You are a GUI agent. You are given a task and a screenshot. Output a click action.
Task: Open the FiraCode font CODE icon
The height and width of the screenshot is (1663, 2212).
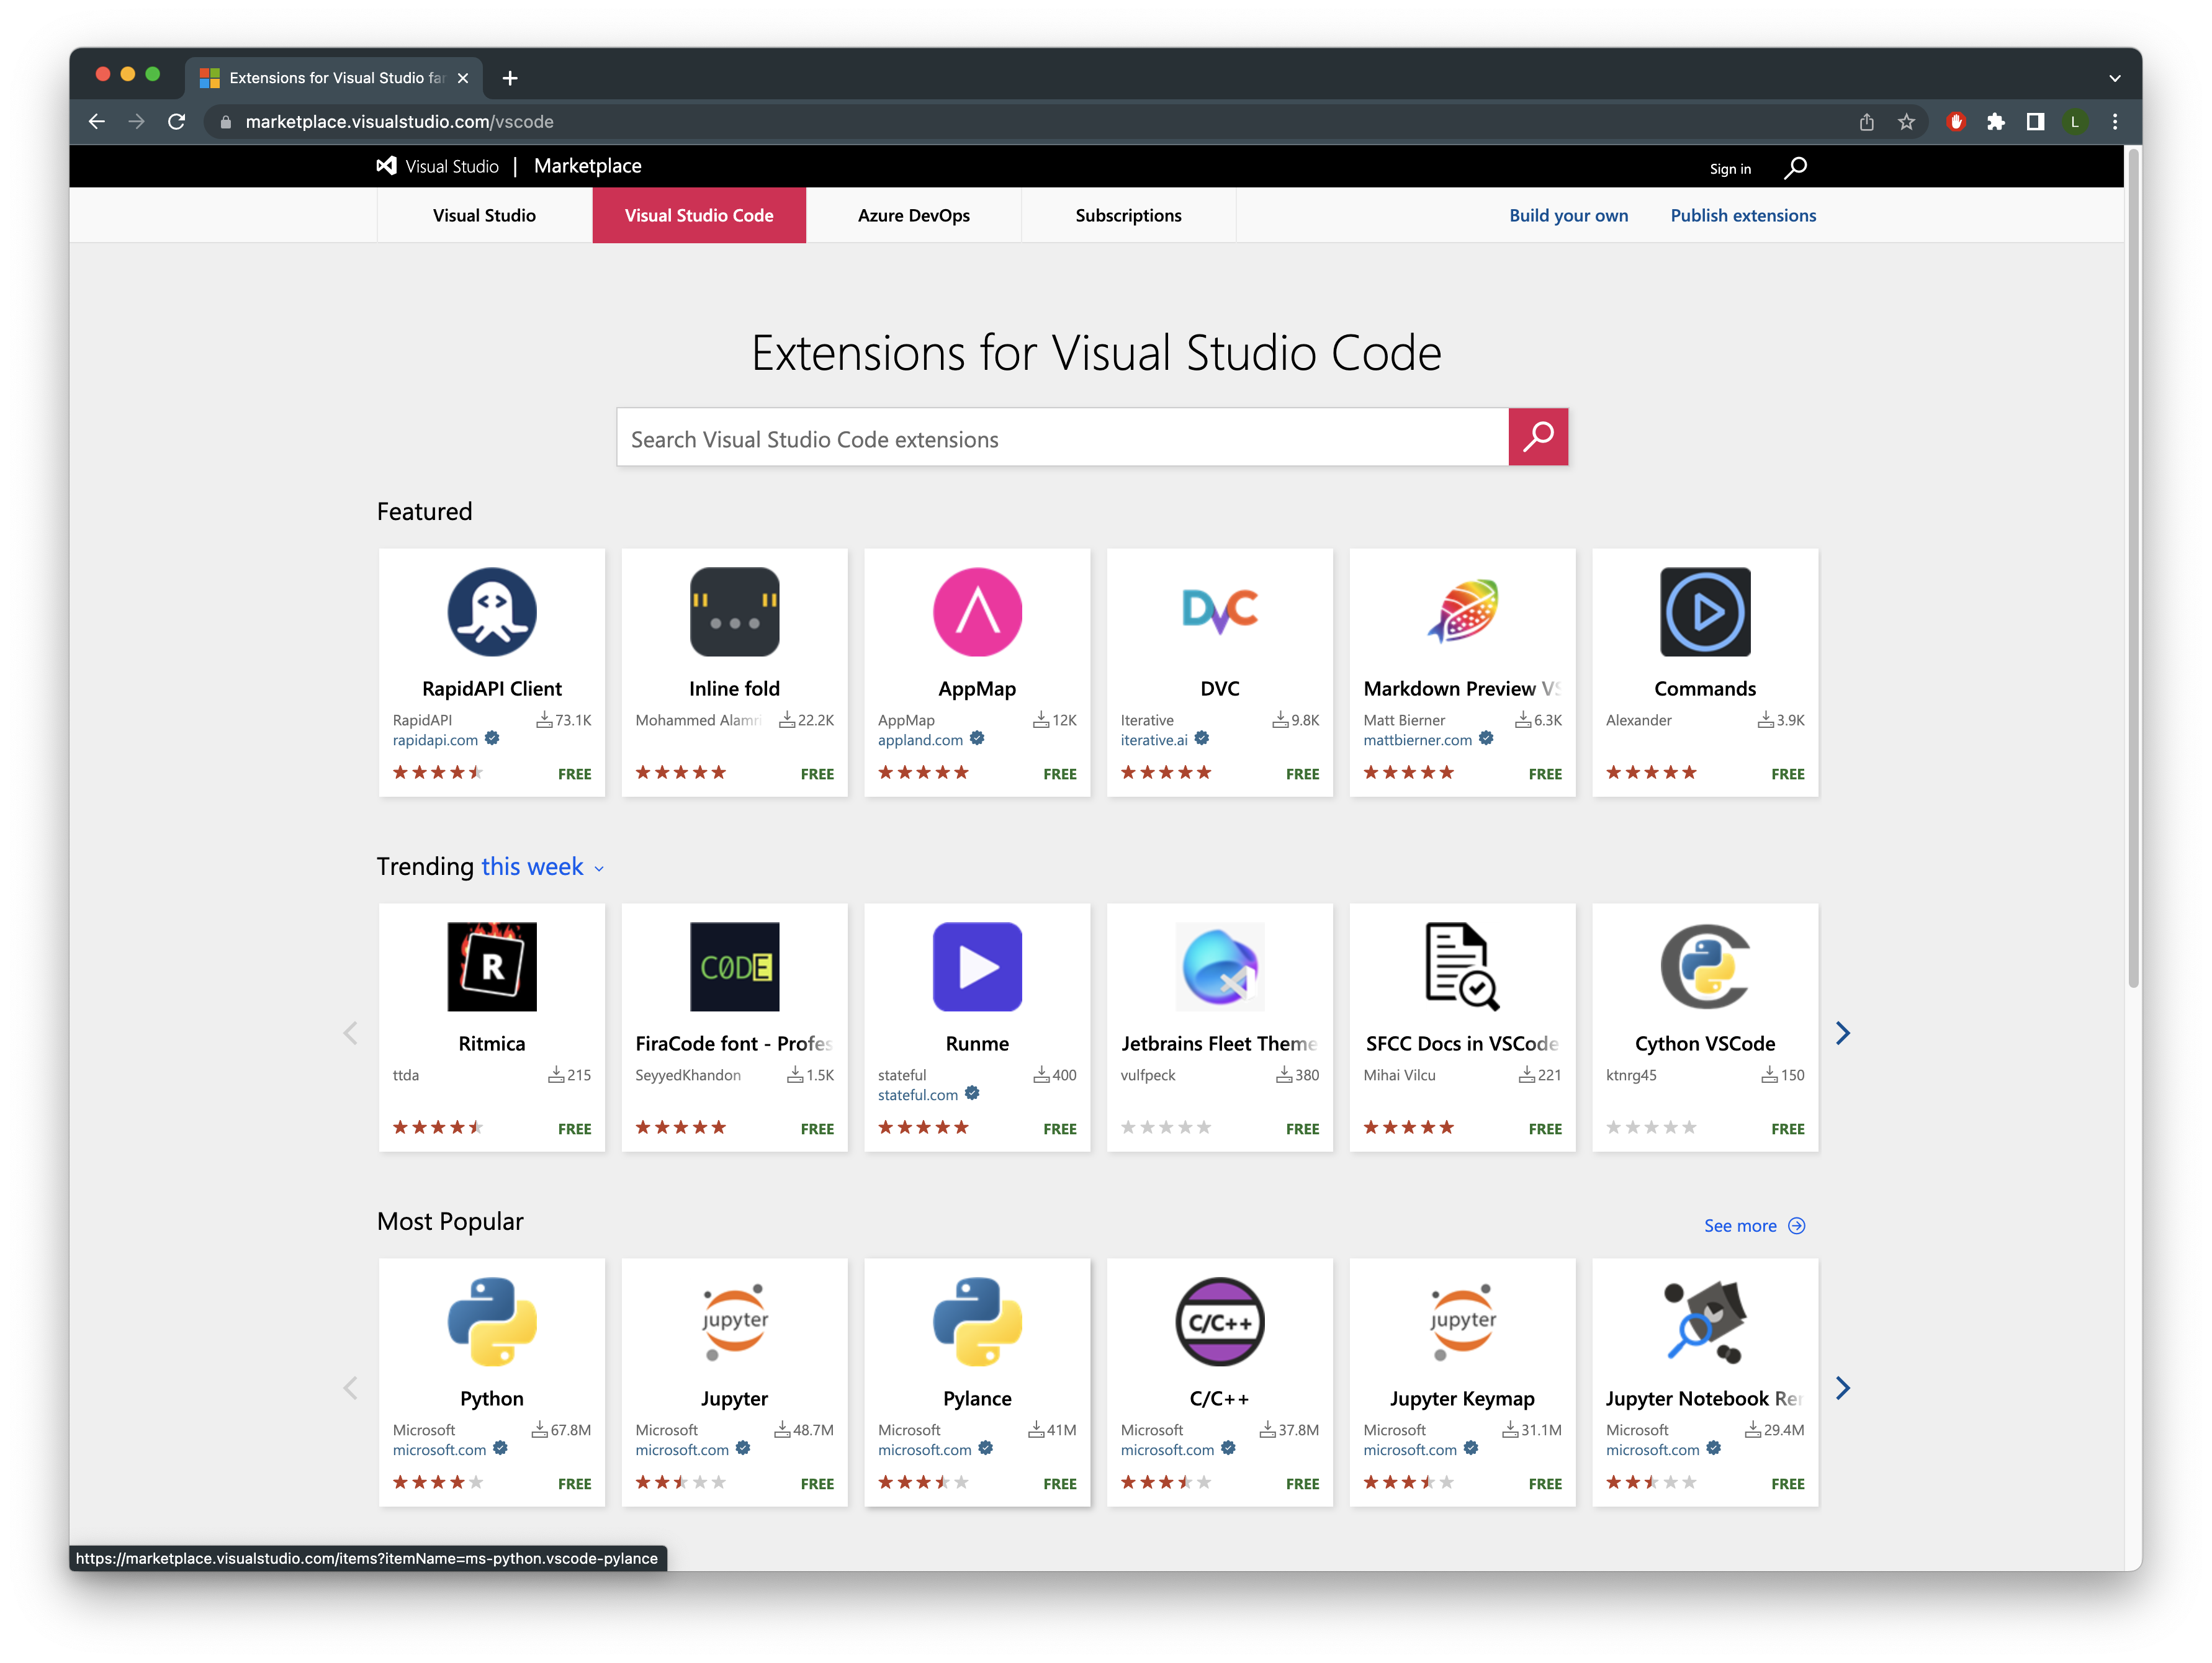point(734,966)
